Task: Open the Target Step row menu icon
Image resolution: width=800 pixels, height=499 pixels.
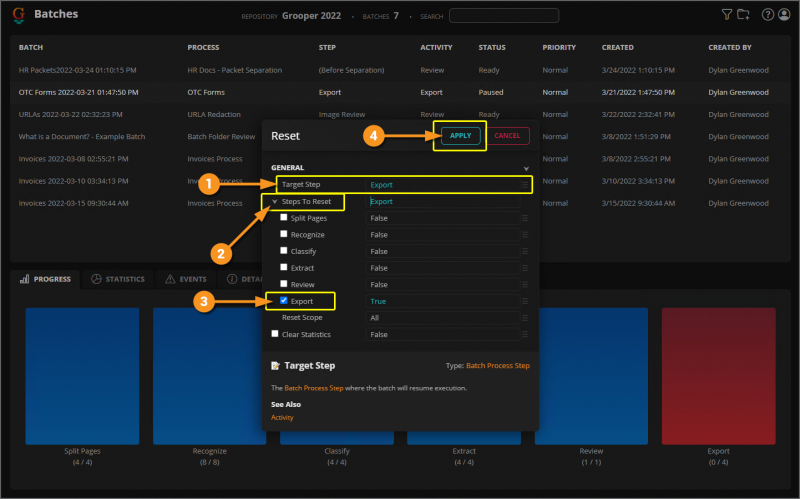Action: point(525,185)
